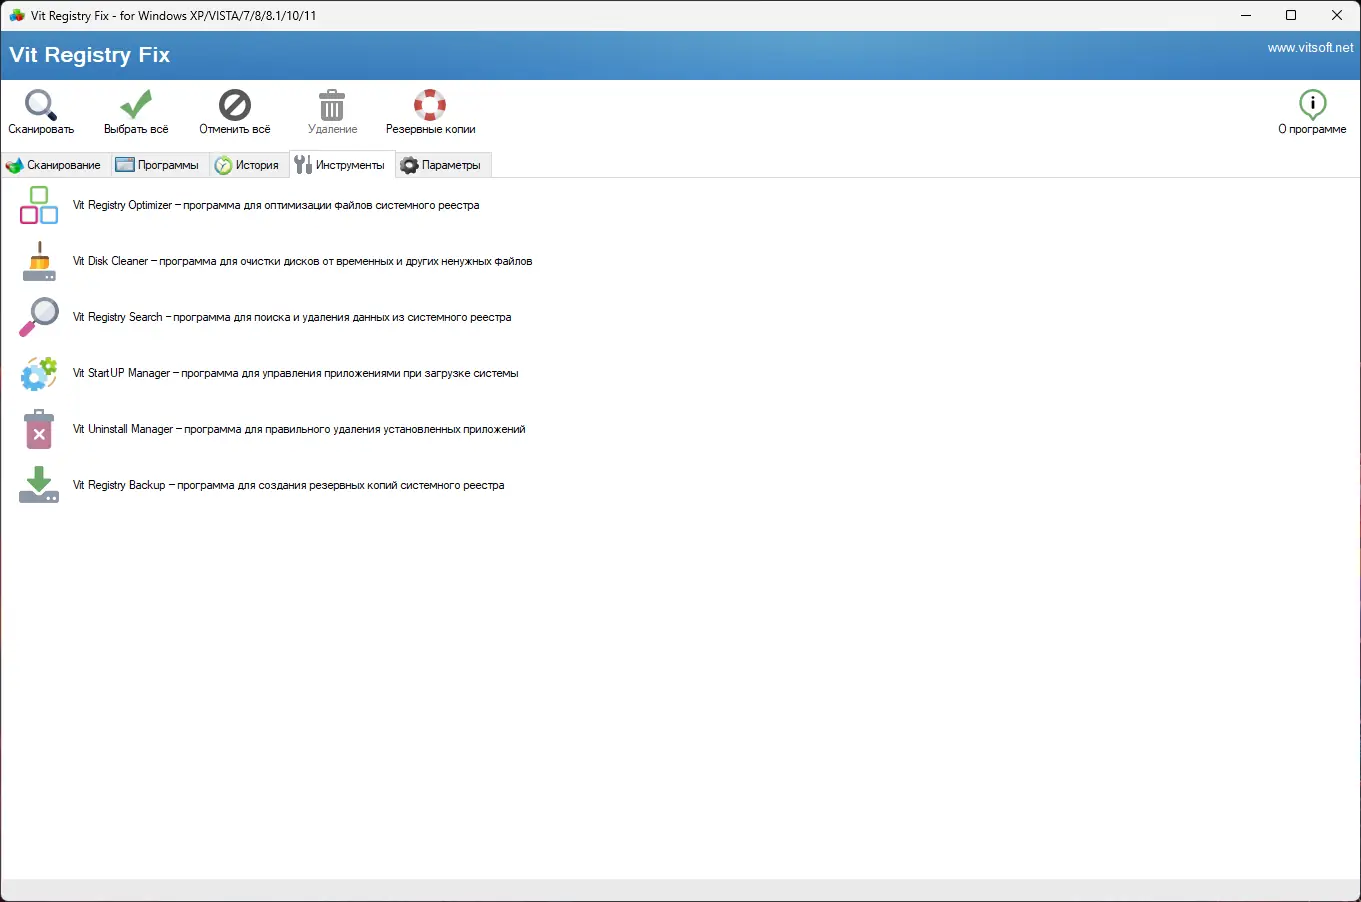The height and width of the screenshot is (902, 1361).
Task: Select the Инструменты tab
Action: tap(341, 165)
